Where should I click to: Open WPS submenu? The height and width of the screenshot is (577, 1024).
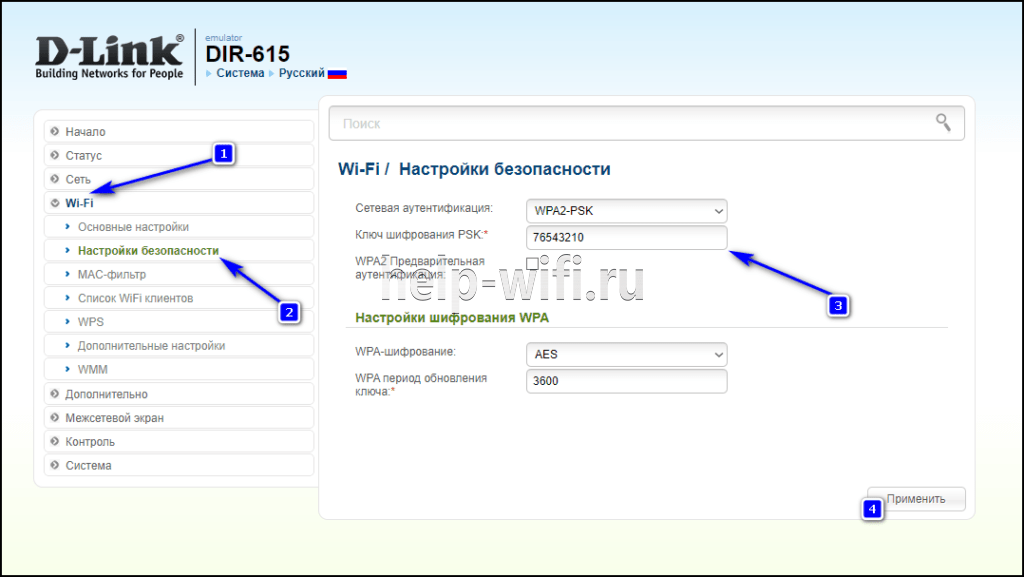click(179, 322)
